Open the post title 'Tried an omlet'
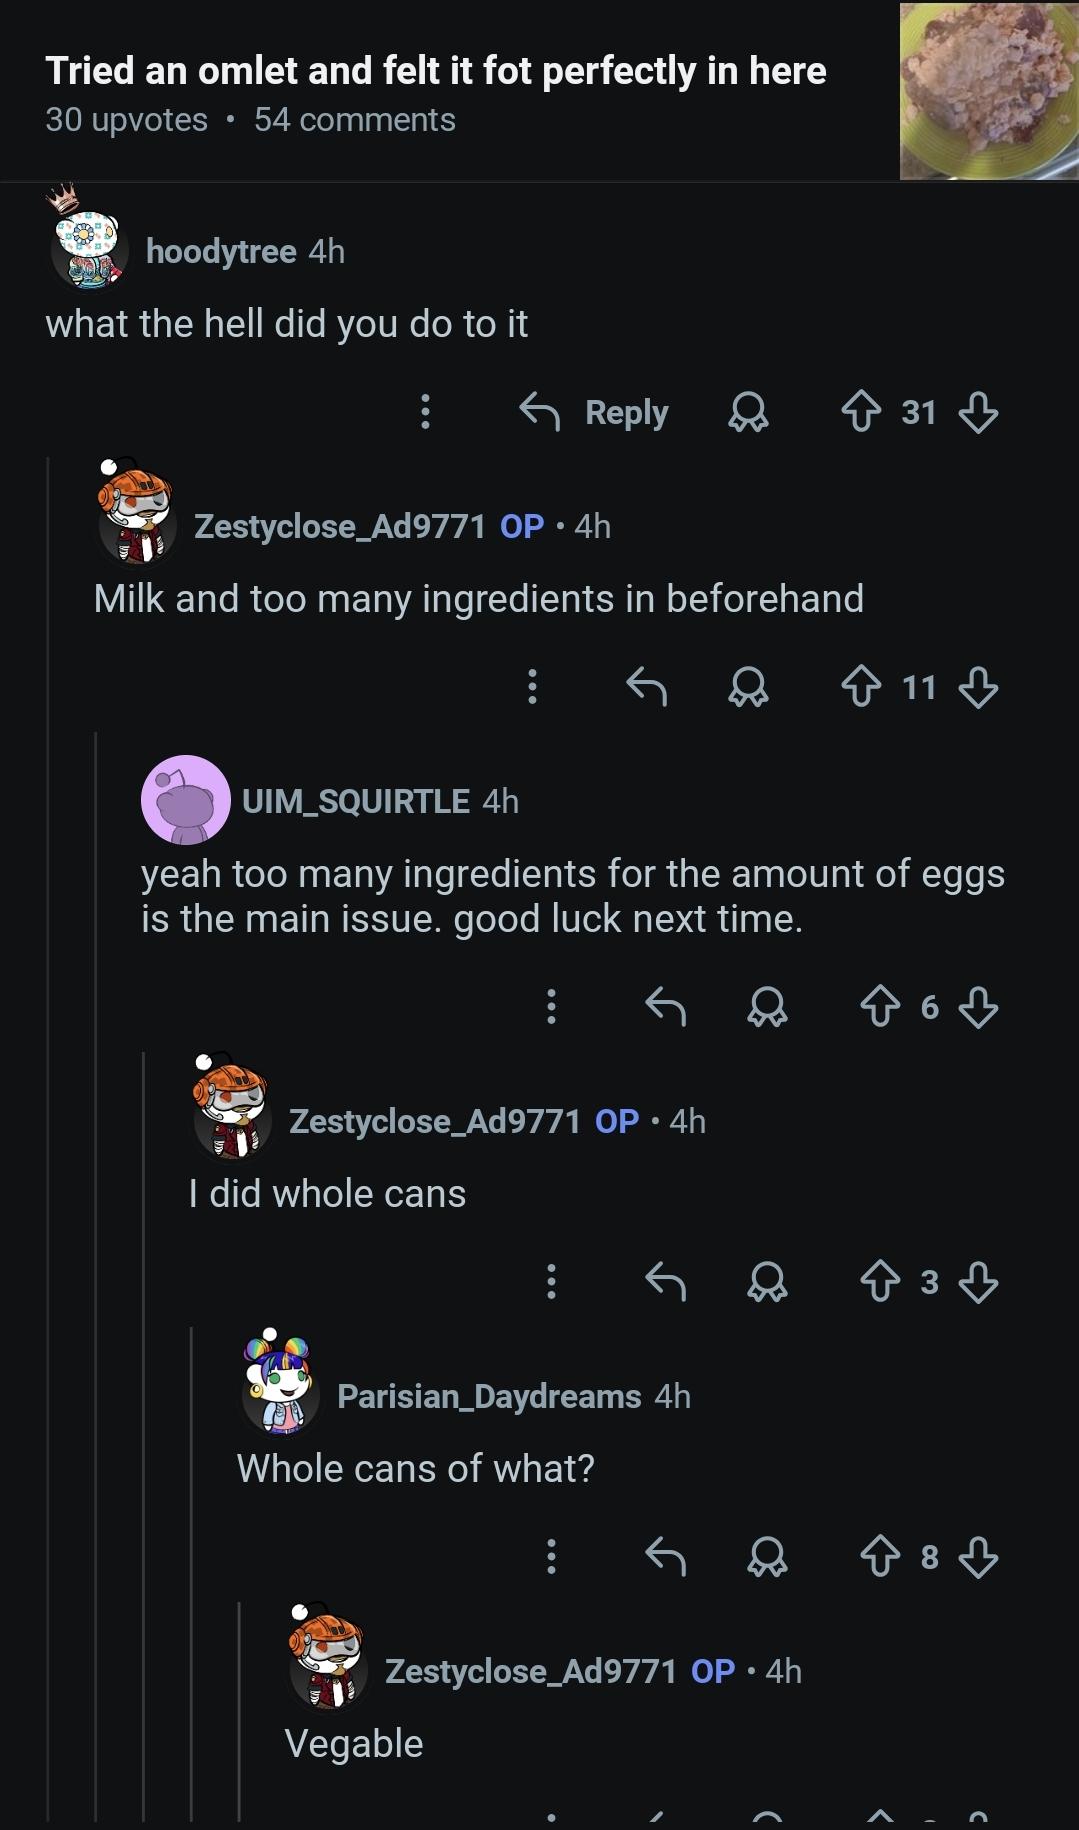 pos(436,71)
